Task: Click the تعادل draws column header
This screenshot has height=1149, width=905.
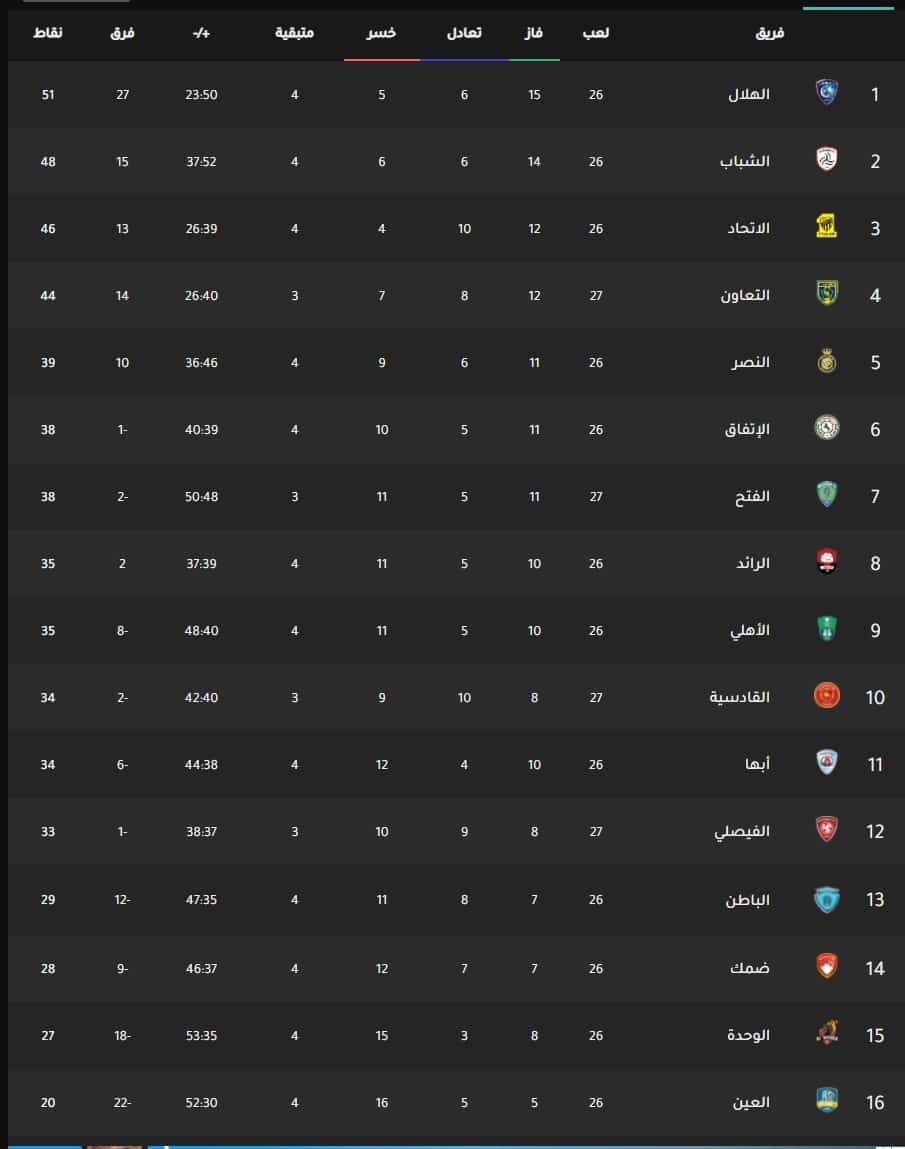Action: click(464, 33)
